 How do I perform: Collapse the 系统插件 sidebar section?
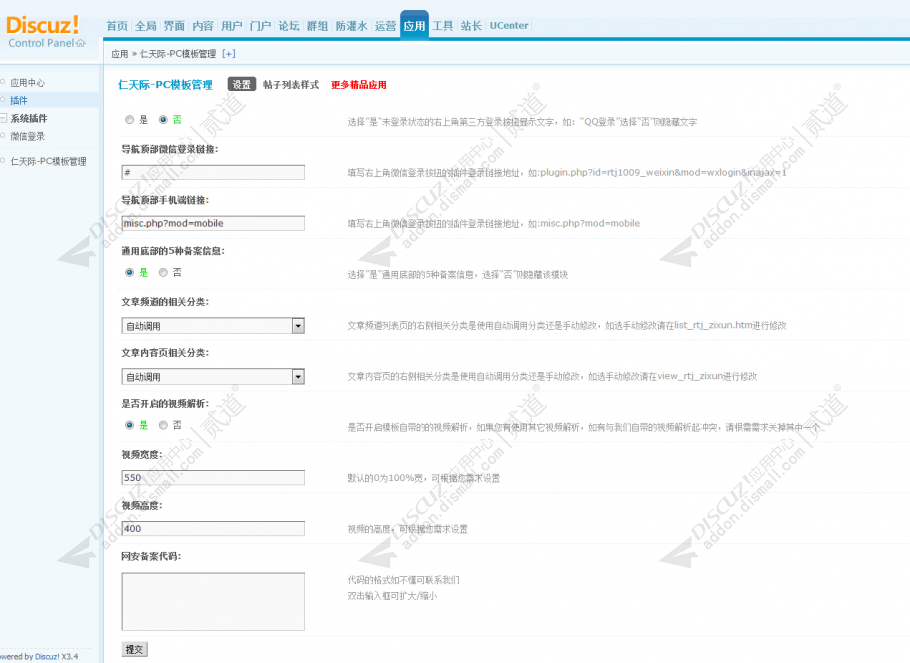coord(3,118)
